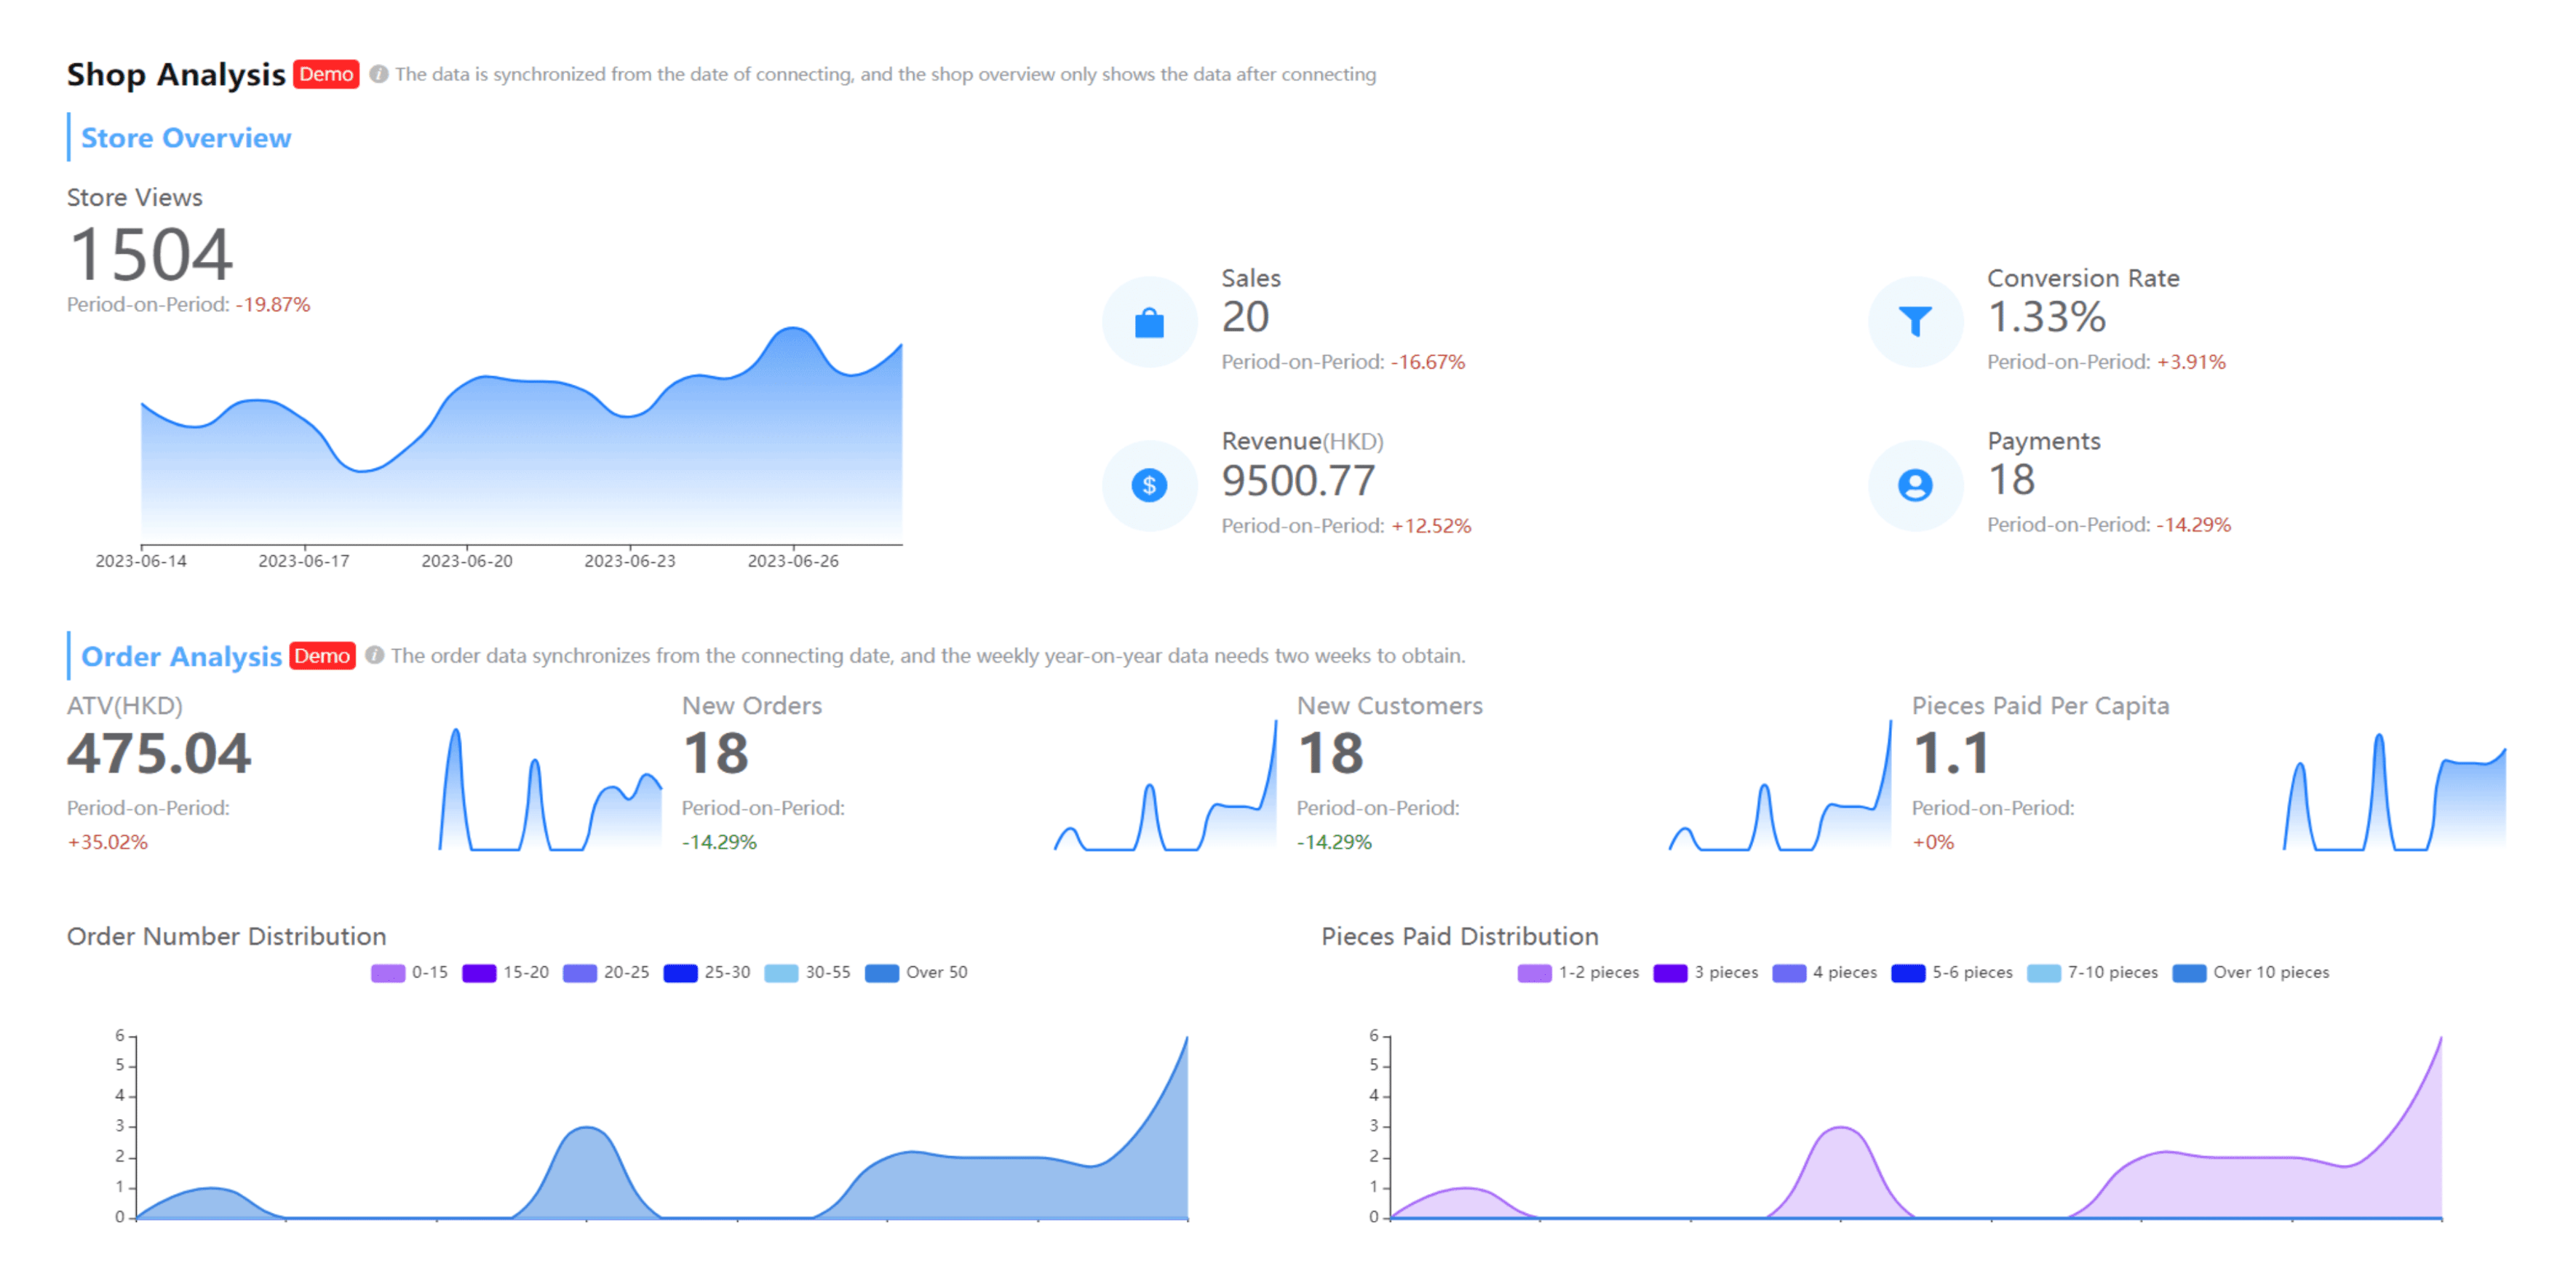Viewport: 2576px width, 1266px height.
Task: Click the Payments user icon
Action: [x=1914, y=486]
